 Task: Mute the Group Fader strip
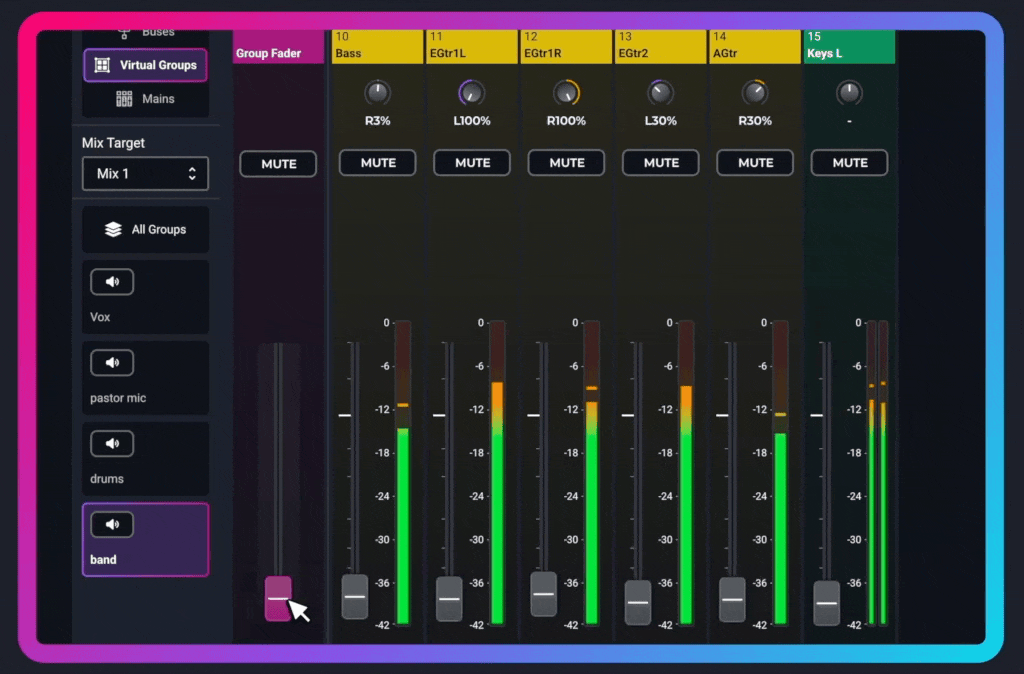tap(278, 165)
